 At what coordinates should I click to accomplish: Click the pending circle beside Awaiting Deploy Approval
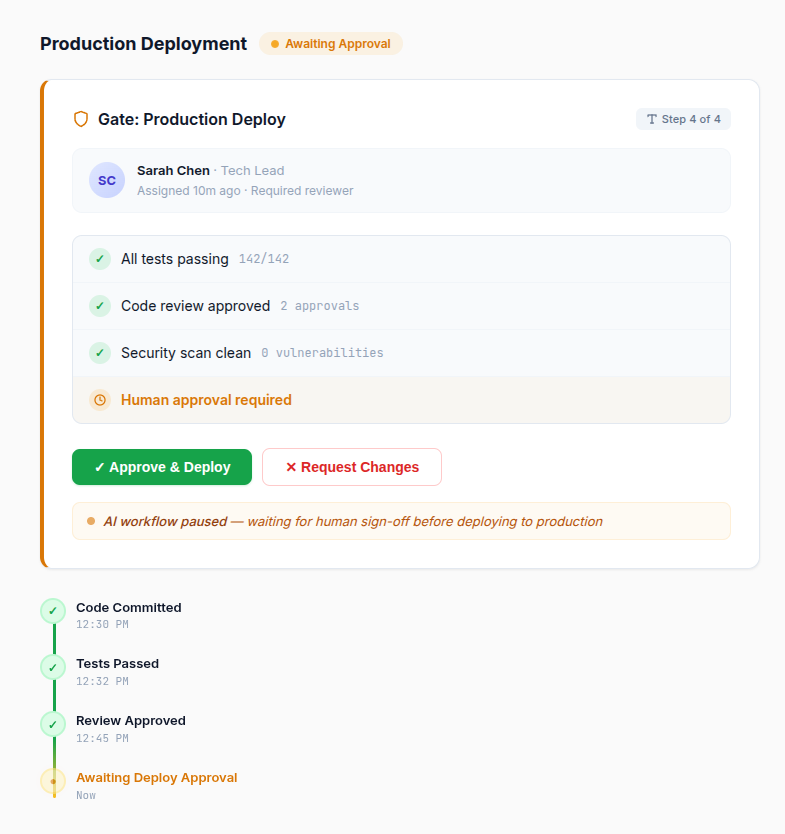(x=52, y=780)
